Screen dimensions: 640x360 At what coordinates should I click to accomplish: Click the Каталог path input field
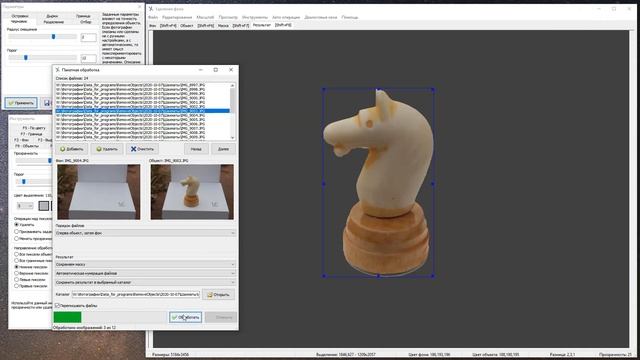pyautogui.click(x=136, y=294)
